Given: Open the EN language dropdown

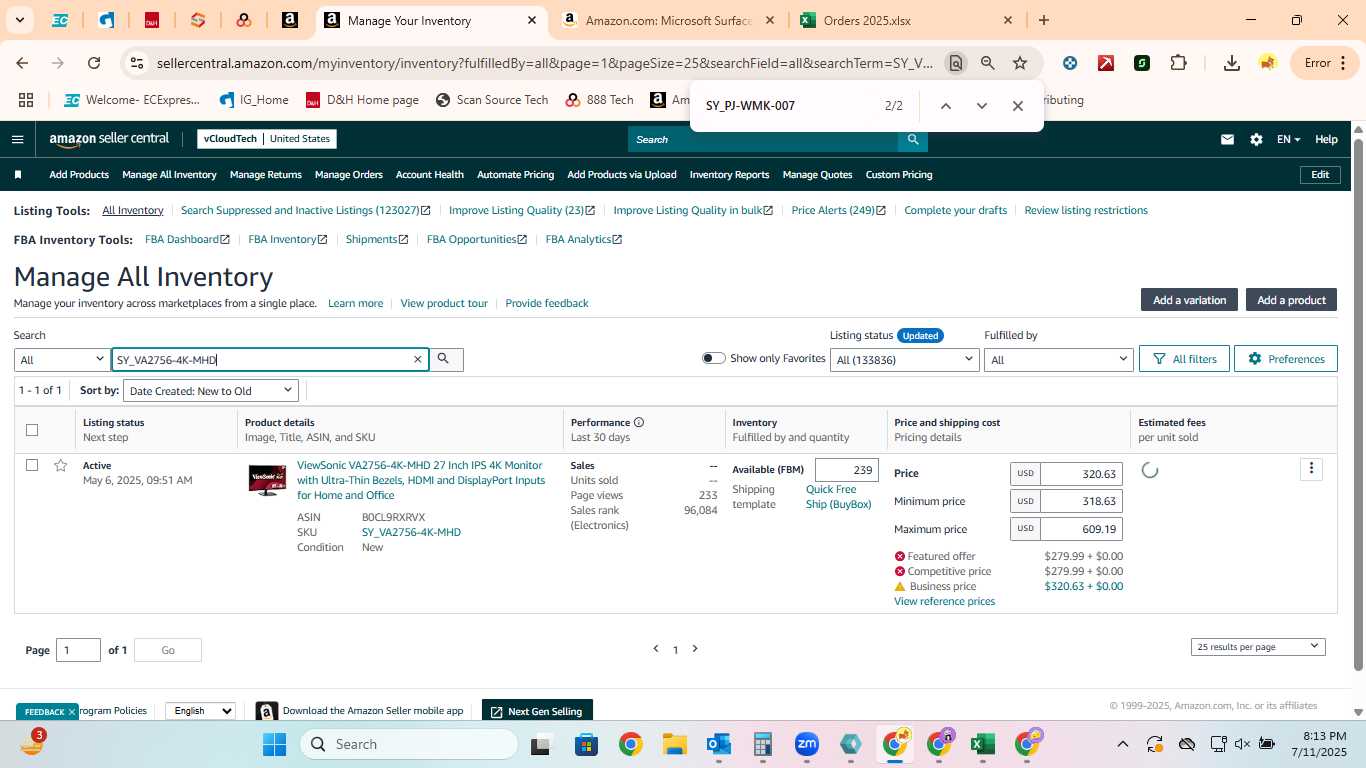Looking at the screenshot, I should point(1288,139).
